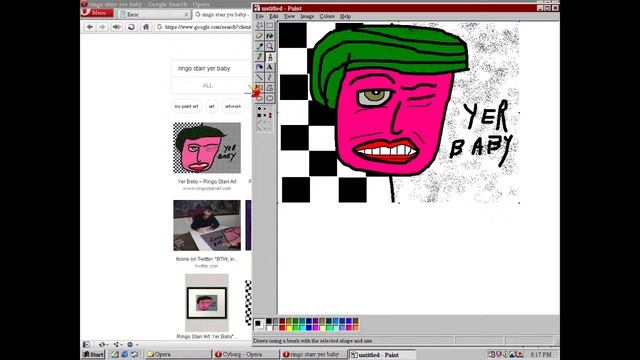Viewport: 640px width, 360px height.
Task: Click Opera's forward navigation arrow
Action: (x=102, y=27)
